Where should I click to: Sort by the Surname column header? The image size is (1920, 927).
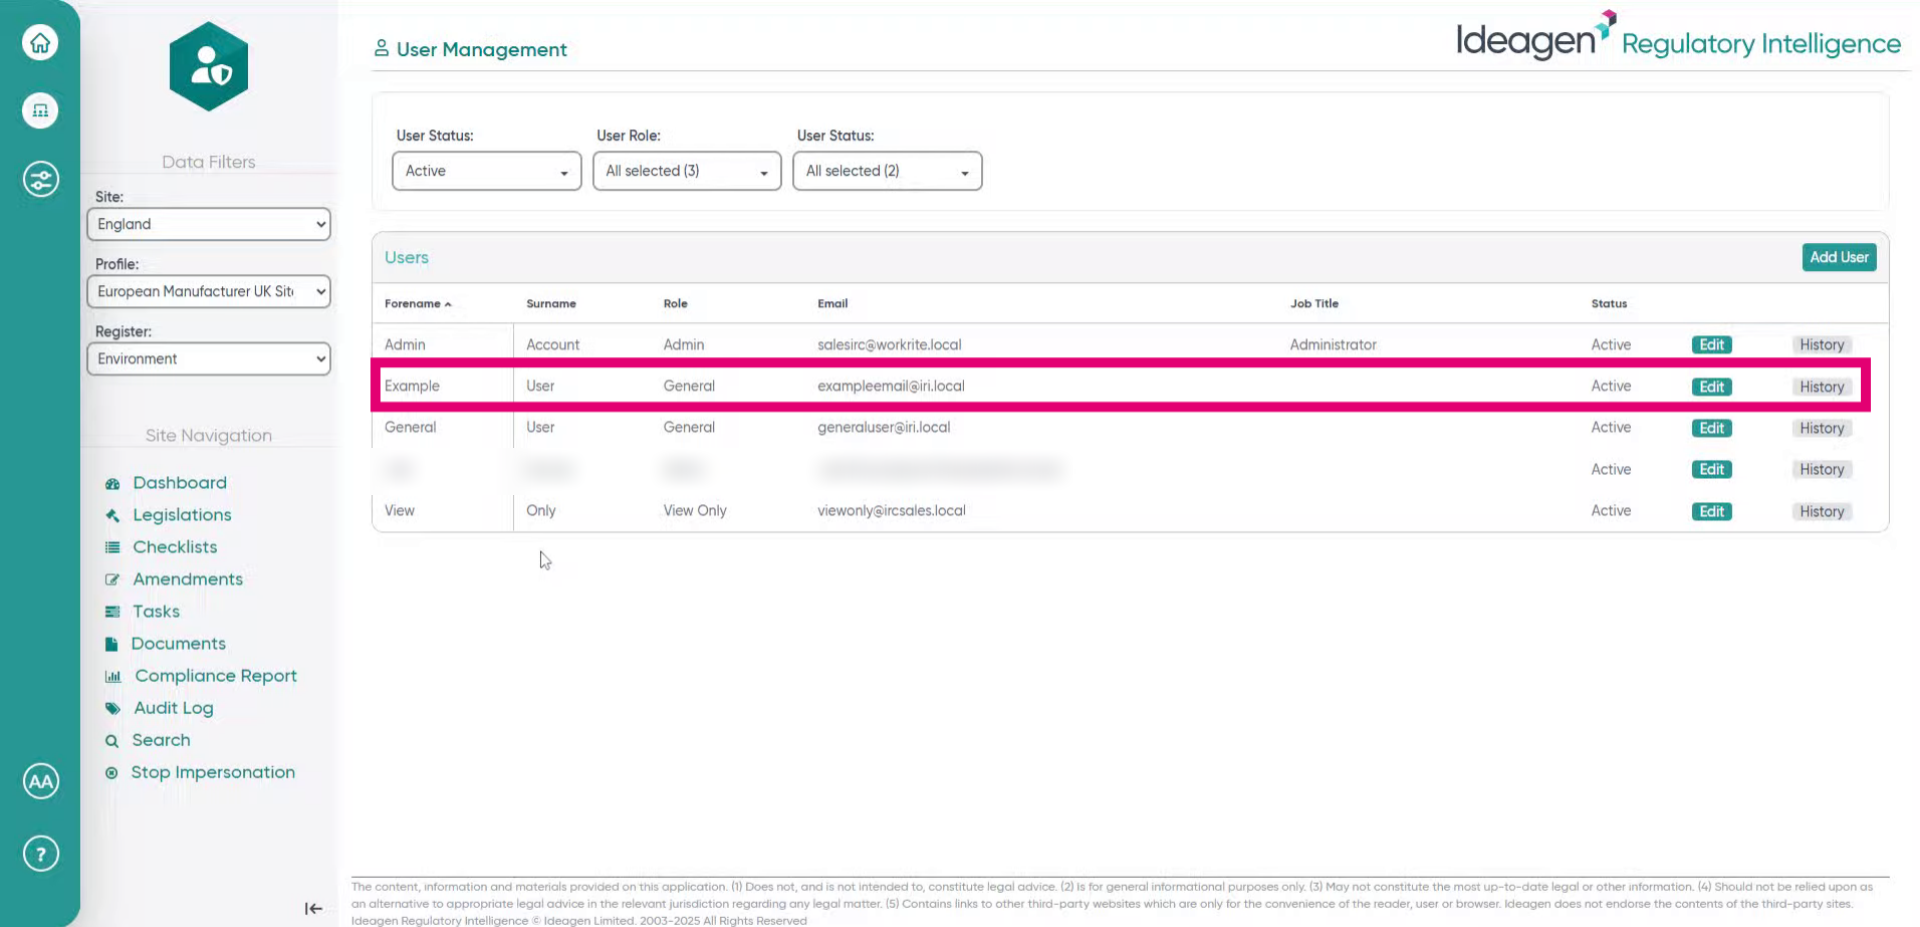coord(551,304)
